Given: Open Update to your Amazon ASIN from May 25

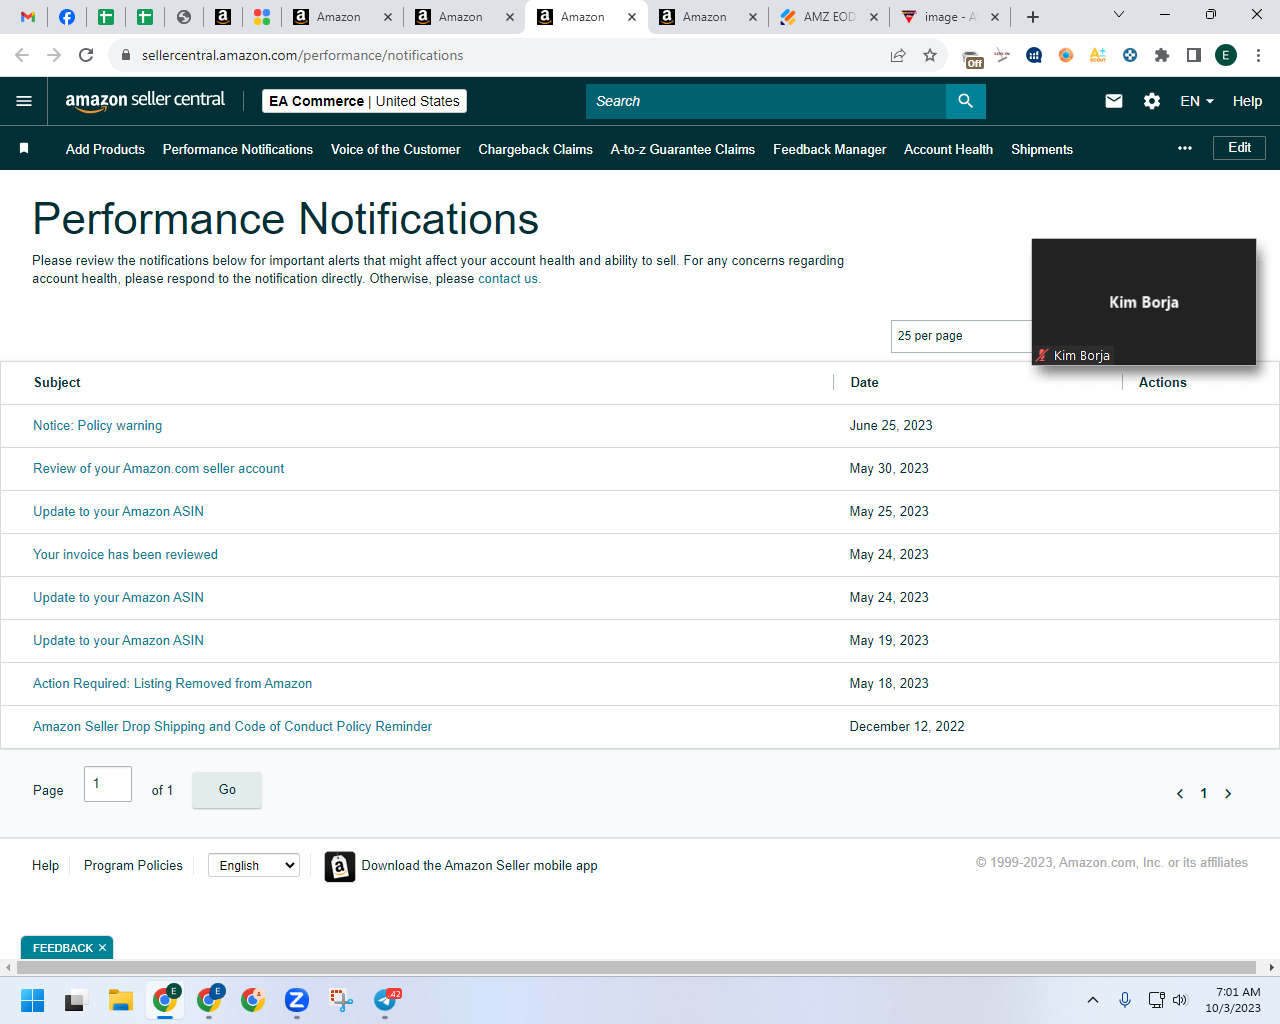Looking at the screenshot, I should (x=118, y=512).
